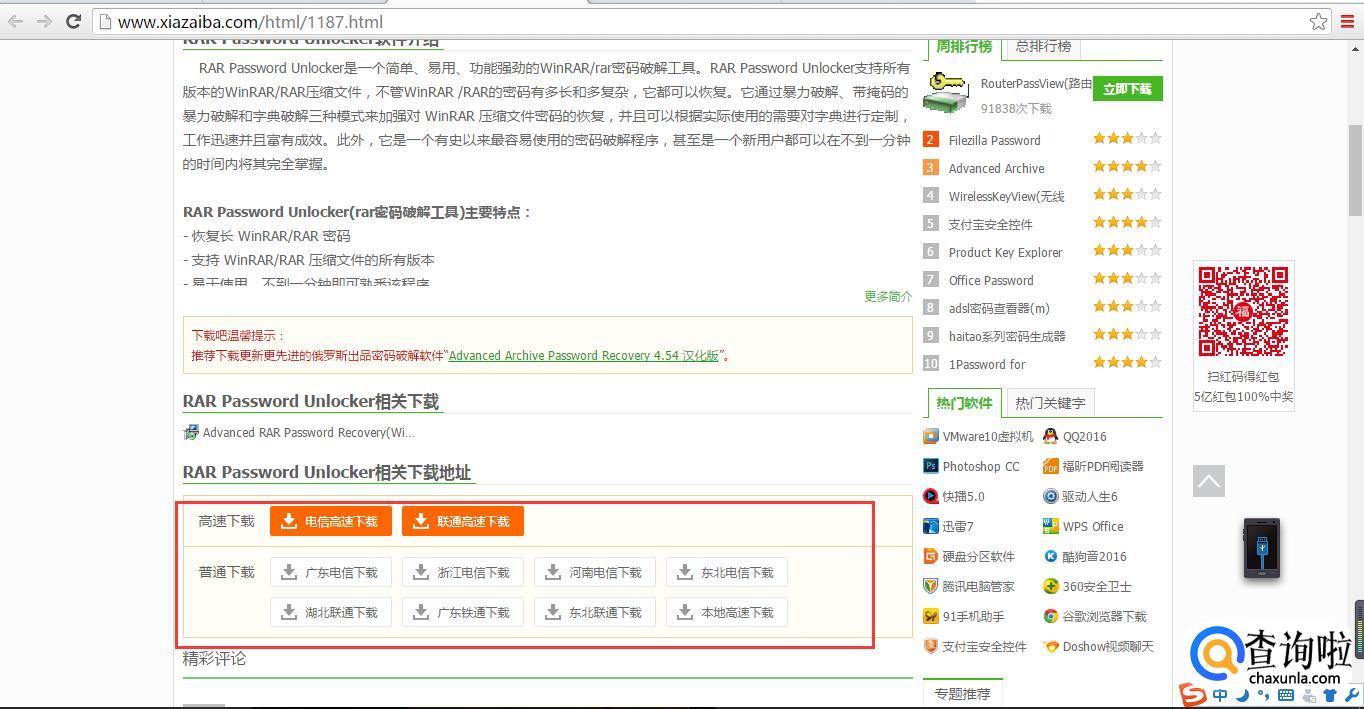Viewport: 1364px width, 709px height.
Task: Open the Sogou soft keyboard icon
Action: point(1286,696)
